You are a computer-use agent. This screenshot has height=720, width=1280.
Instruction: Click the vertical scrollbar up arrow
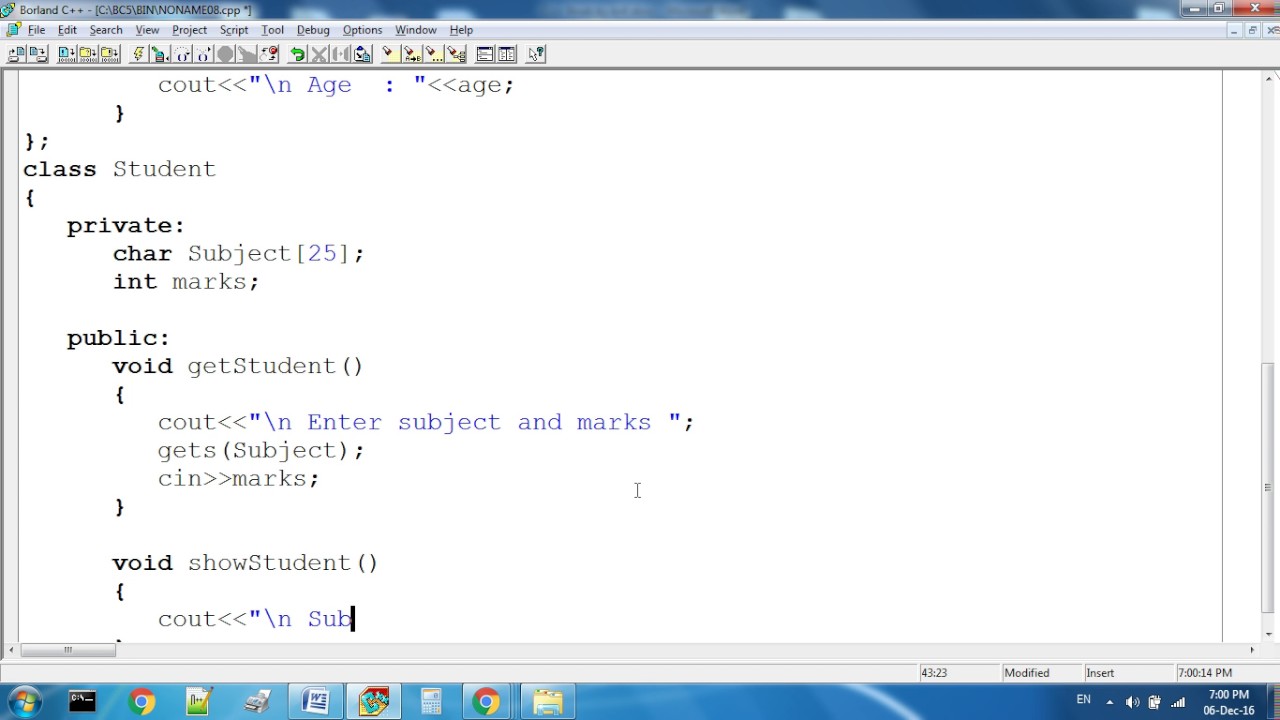(x=1268, y=77)
